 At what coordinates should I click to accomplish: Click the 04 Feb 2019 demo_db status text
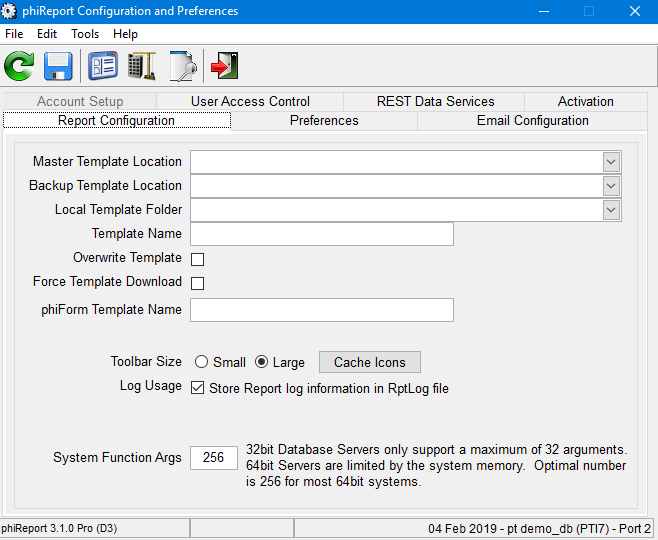(x=539, y=529)
